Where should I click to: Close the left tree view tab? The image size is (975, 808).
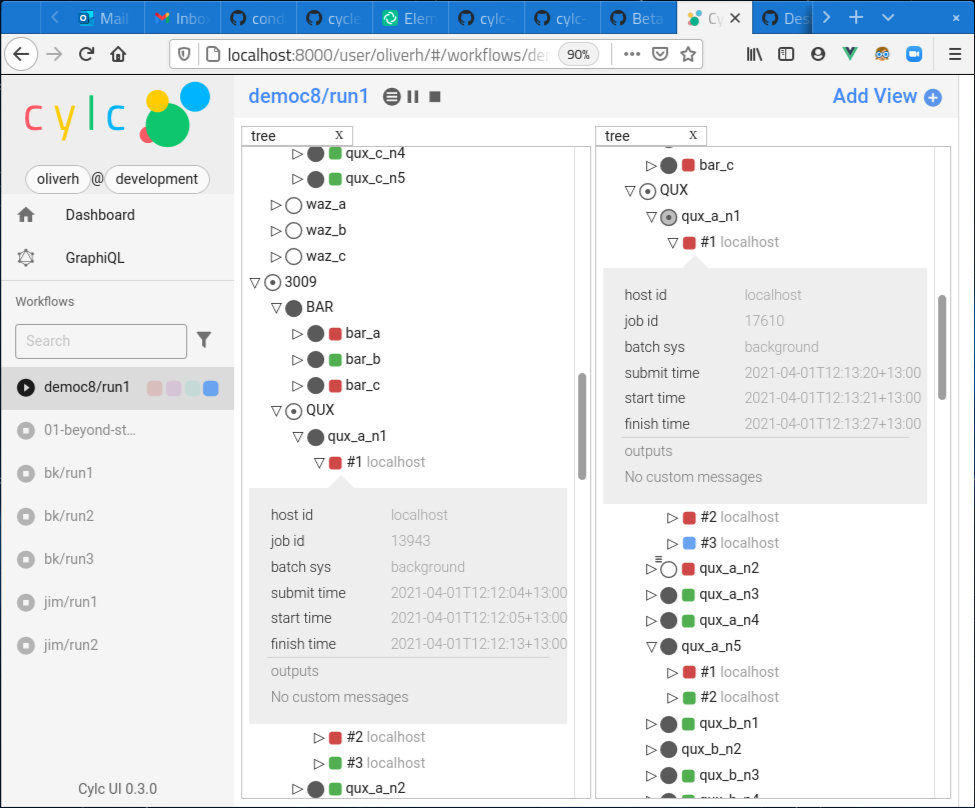(x=339, y=135)
